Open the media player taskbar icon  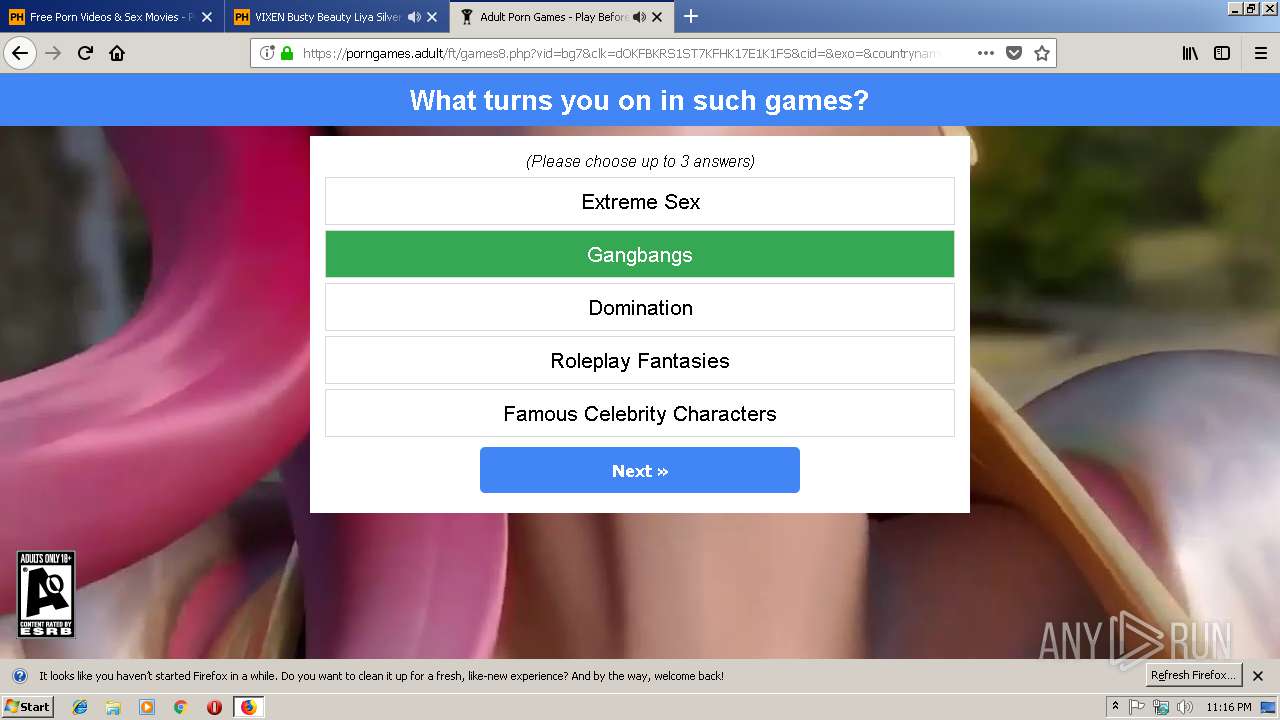tap(147, 707)
